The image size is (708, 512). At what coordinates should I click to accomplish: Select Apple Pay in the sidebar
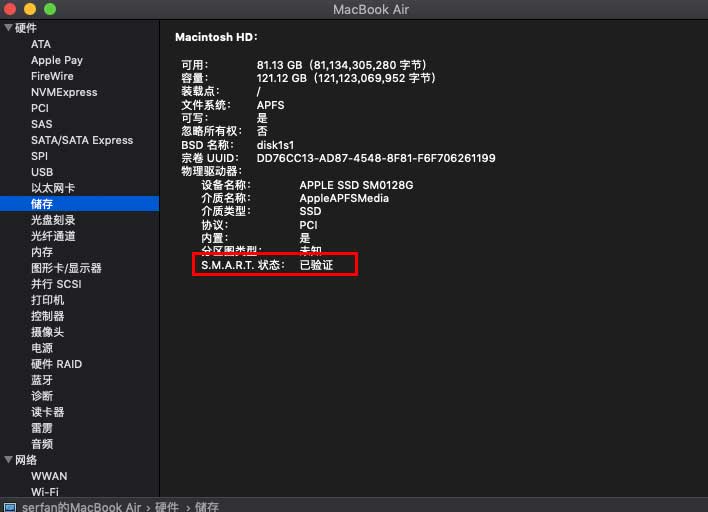coord(57,60)
